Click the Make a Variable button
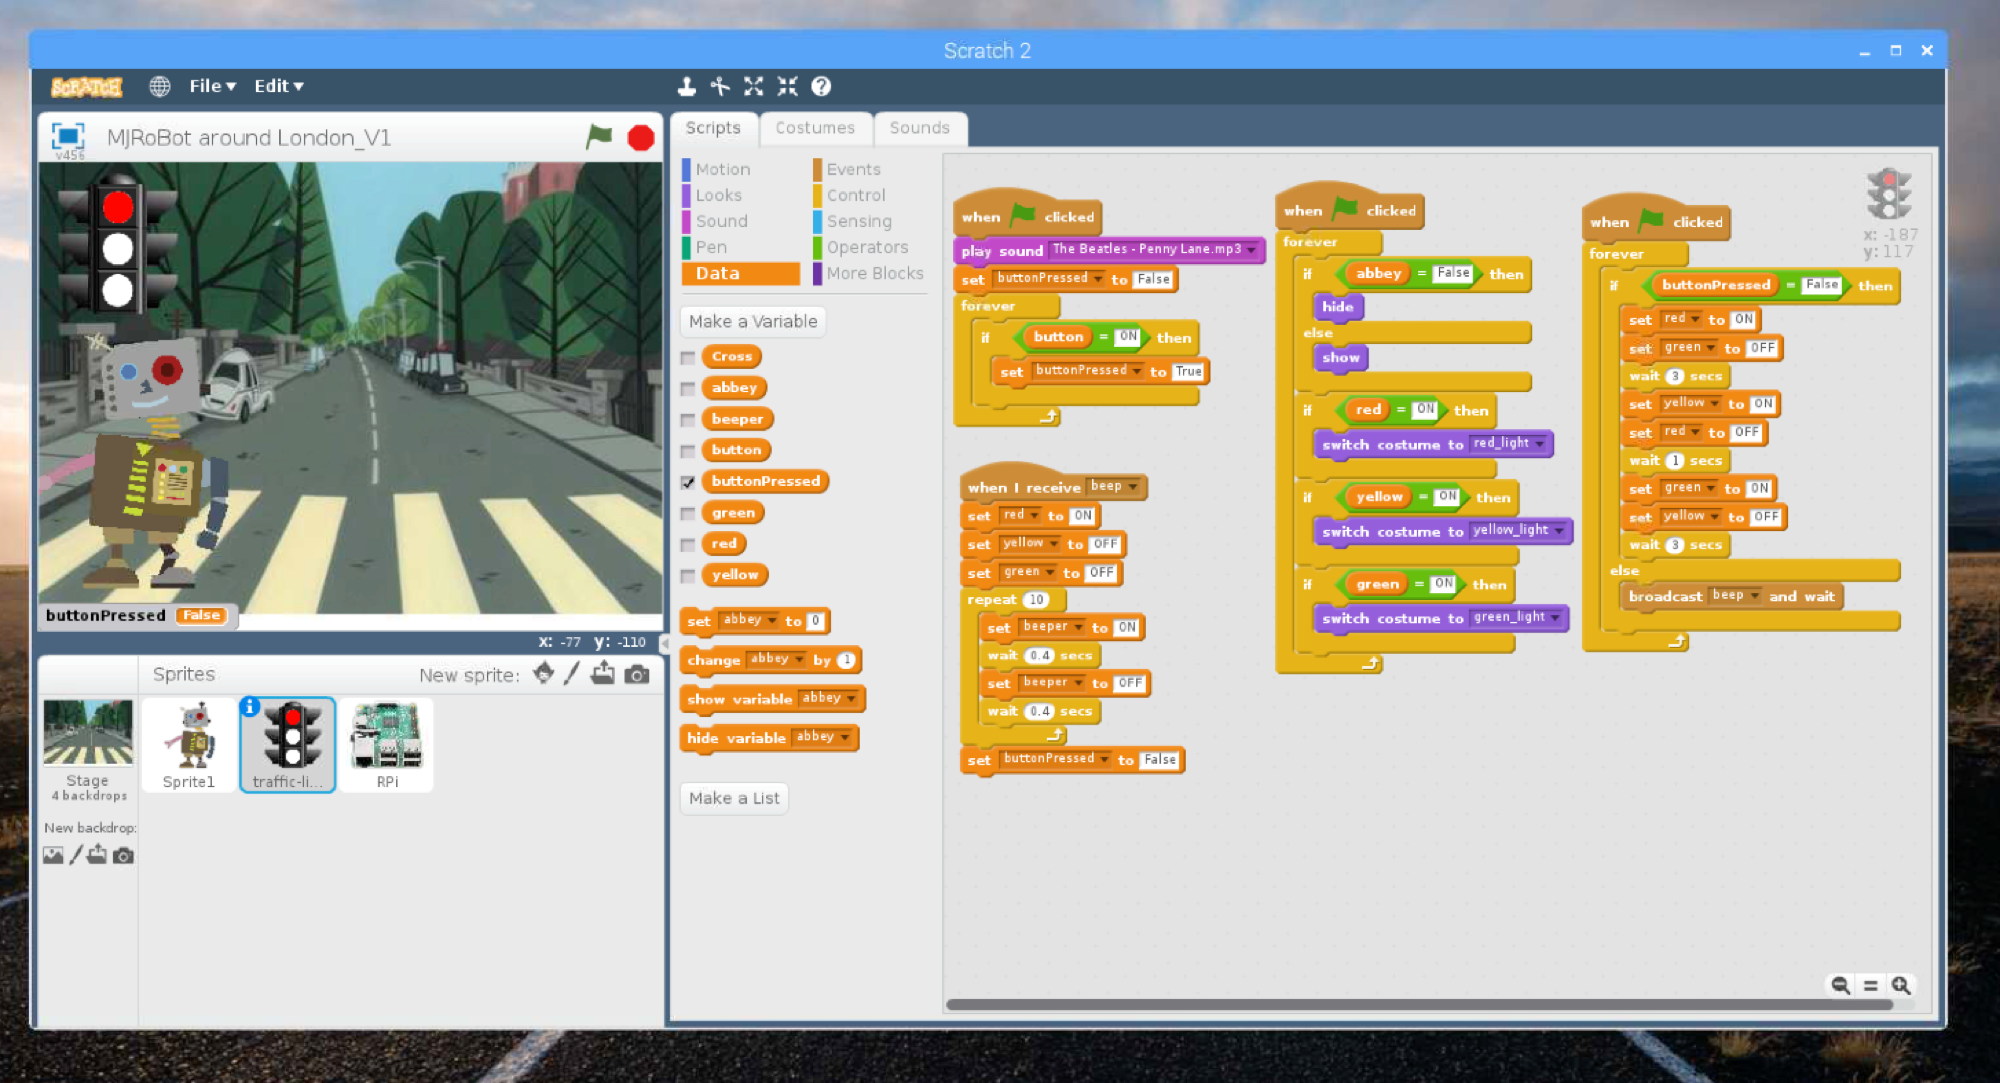This screenshot has height=1083, width=2000. point(752,321)
